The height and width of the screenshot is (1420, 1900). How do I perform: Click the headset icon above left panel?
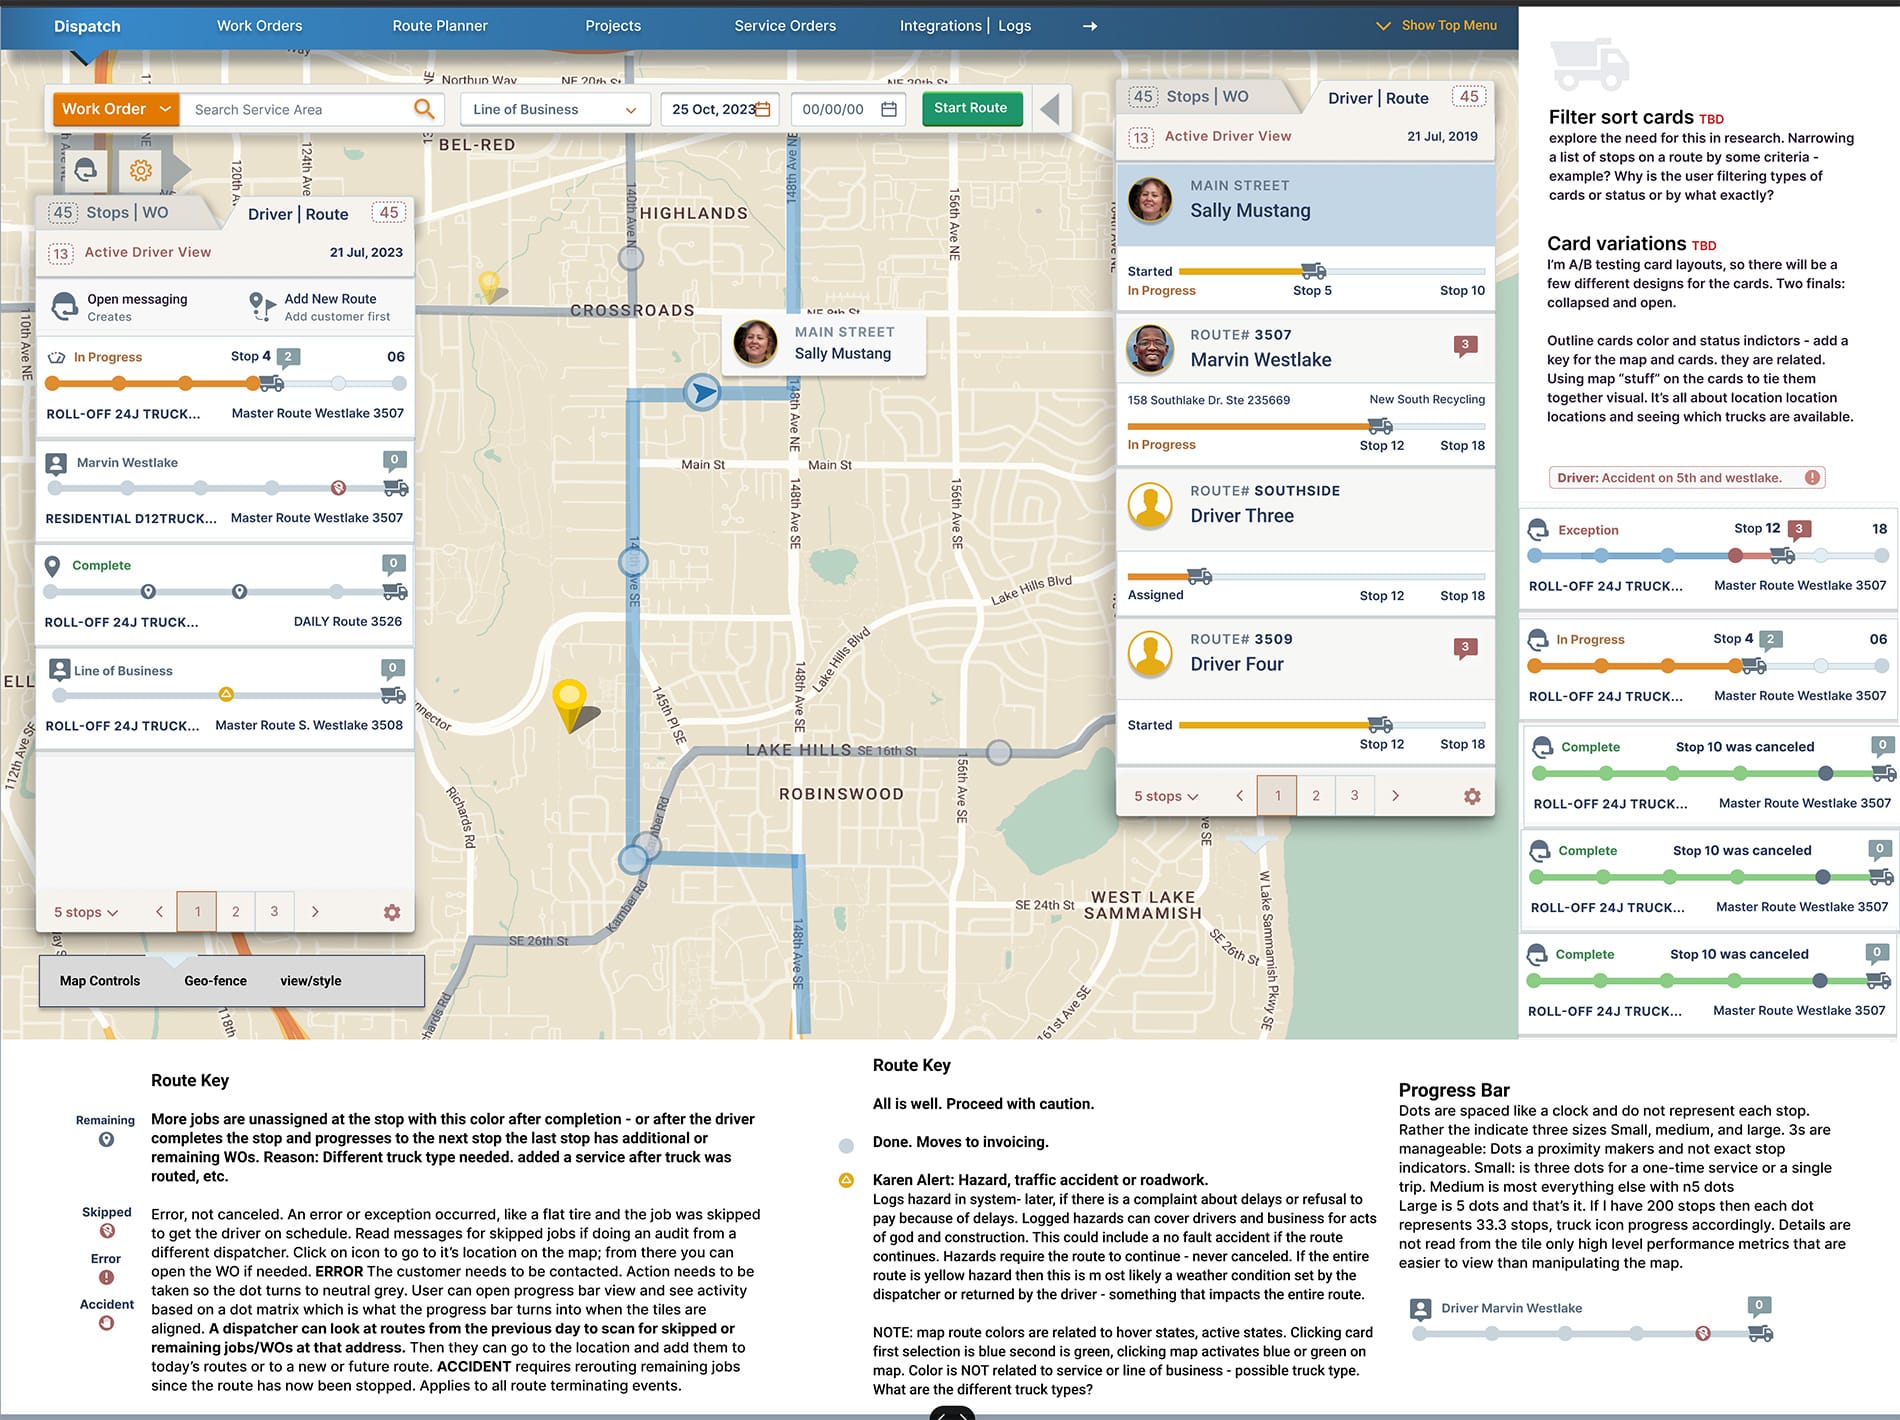point(86,171)
